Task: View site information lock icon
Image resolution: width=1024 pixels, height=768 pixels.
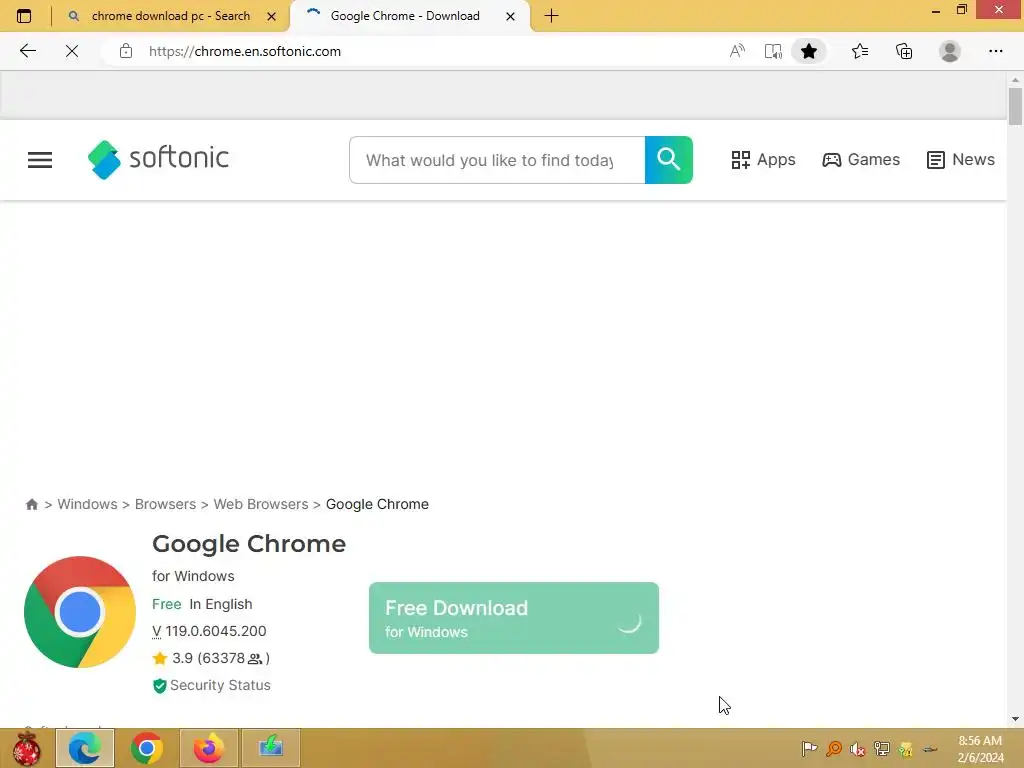Action: [126, 51]
